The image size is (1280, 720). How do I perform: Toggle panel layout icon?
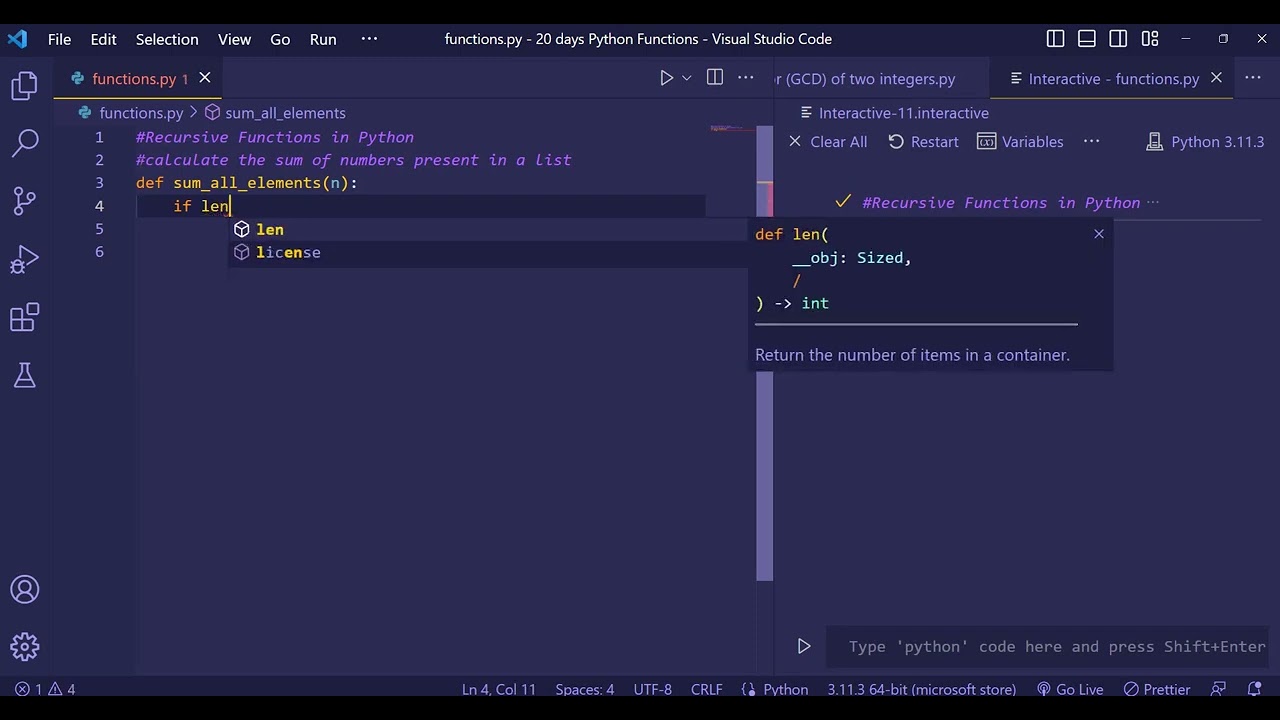coord(1087,39)
